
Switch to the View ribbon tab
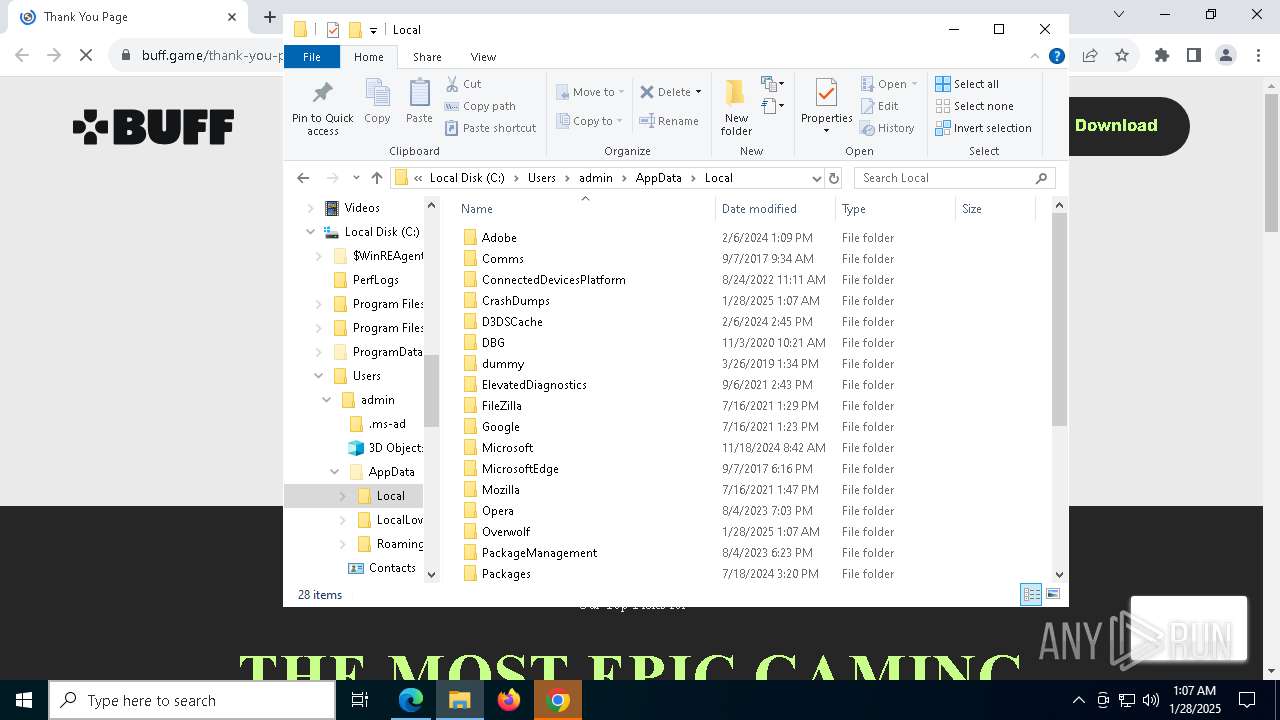(x=483, y=57)
